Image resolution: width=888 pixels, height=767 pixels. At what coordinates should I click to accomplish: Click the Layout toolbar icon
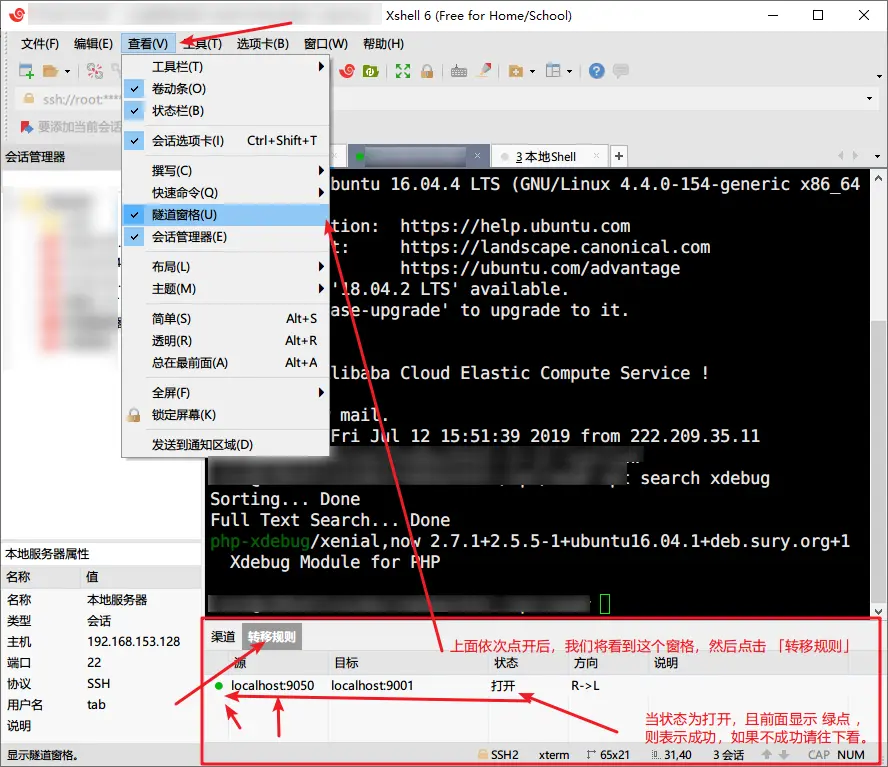tap(553, 71)
